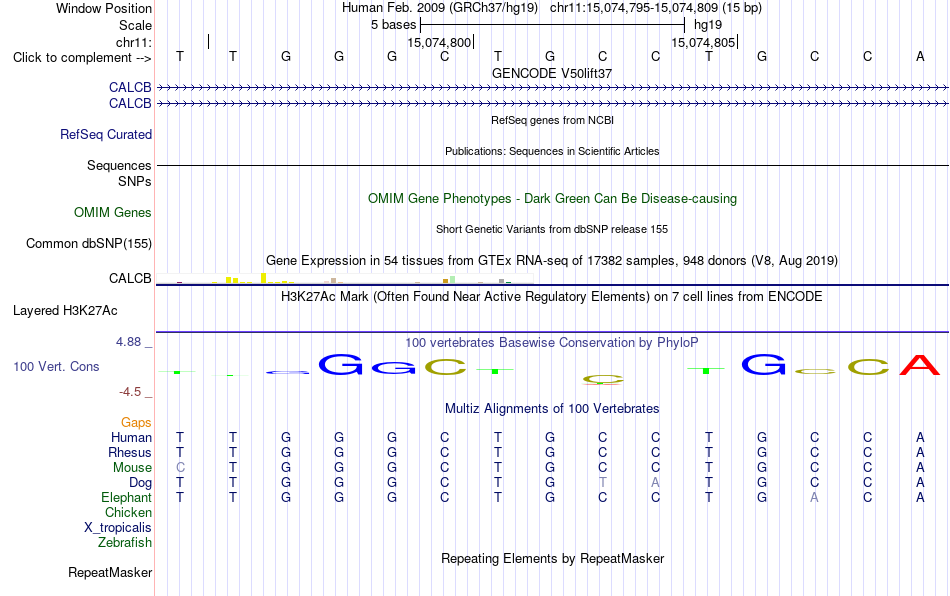Click the Publications Sequences horizontal track line
The image size is (950, 596).
[x=552, y=165]
